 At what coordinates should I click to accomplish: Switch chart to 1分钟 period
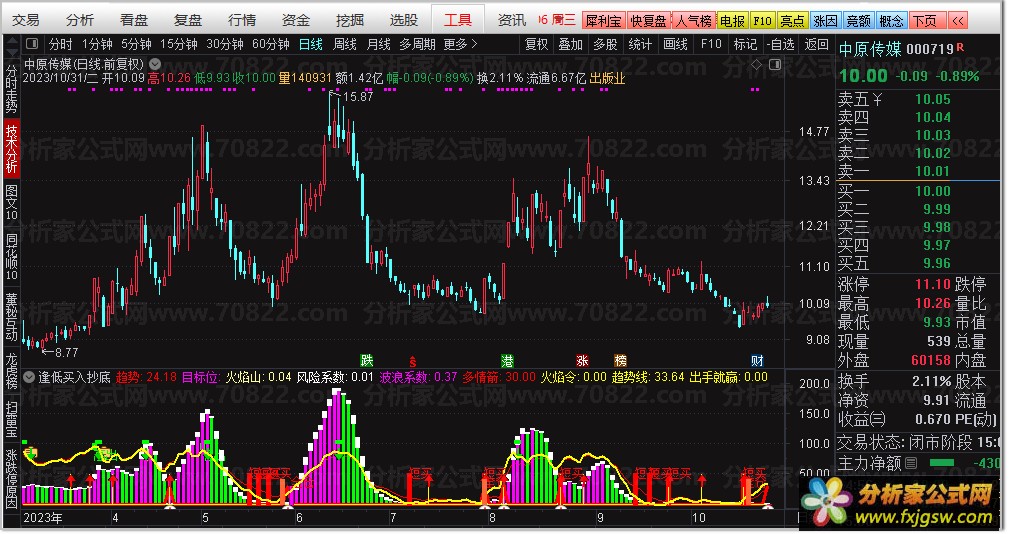pos(97,44)
